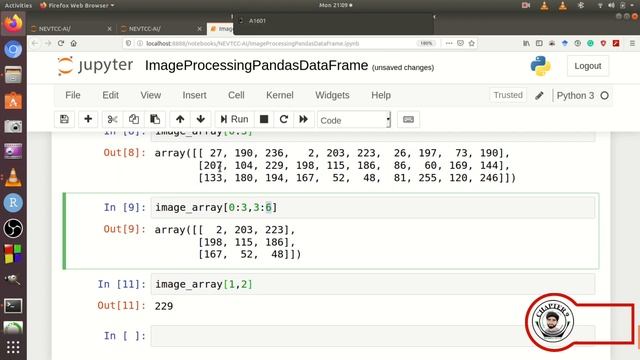Open the command palette keyboard icon
The height and width of the screenshot is (360, 640).
click(408, 119)
